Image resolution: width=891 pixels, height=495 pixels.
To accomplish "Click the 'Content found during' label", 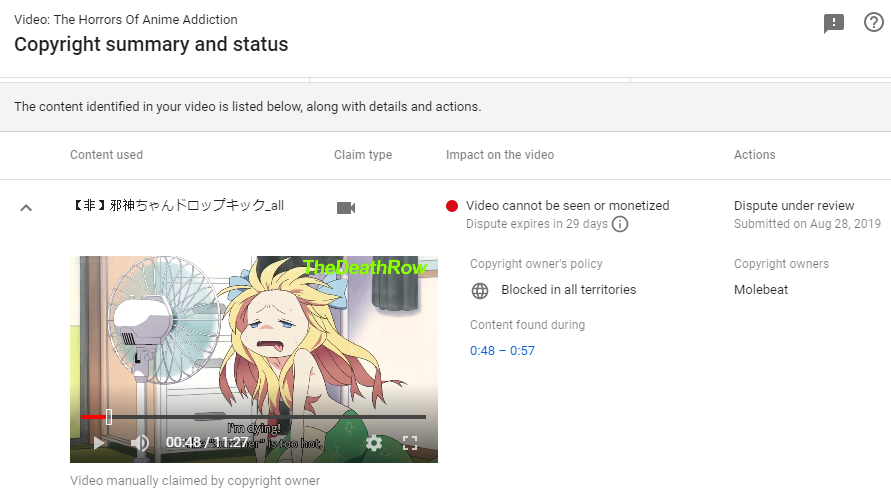I will pyautogui.click(x=527, y=325).
